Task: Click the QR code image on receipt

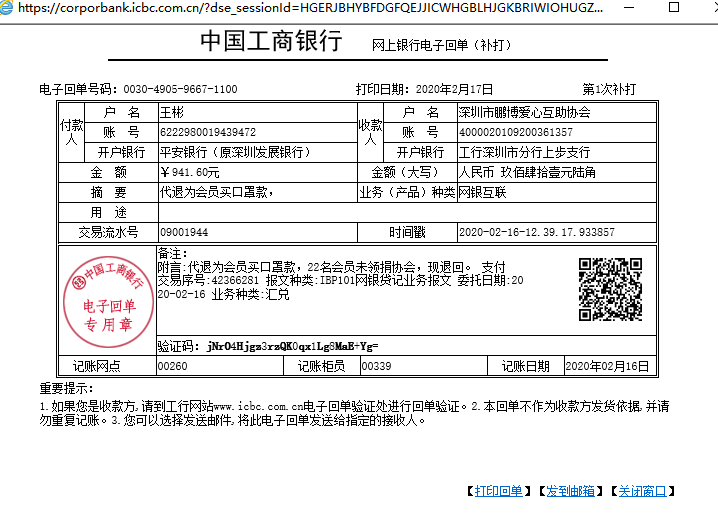Action: point(610,289)
